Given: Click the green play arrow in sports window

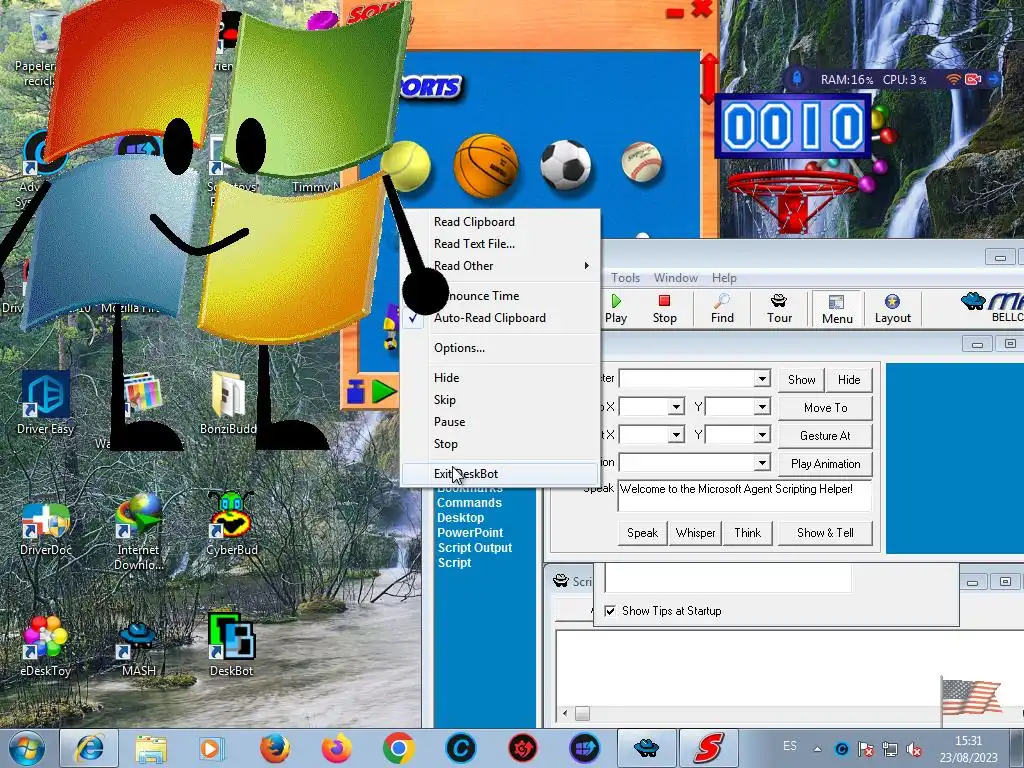Looking at the screenshot, I should [x=384, y=391].
